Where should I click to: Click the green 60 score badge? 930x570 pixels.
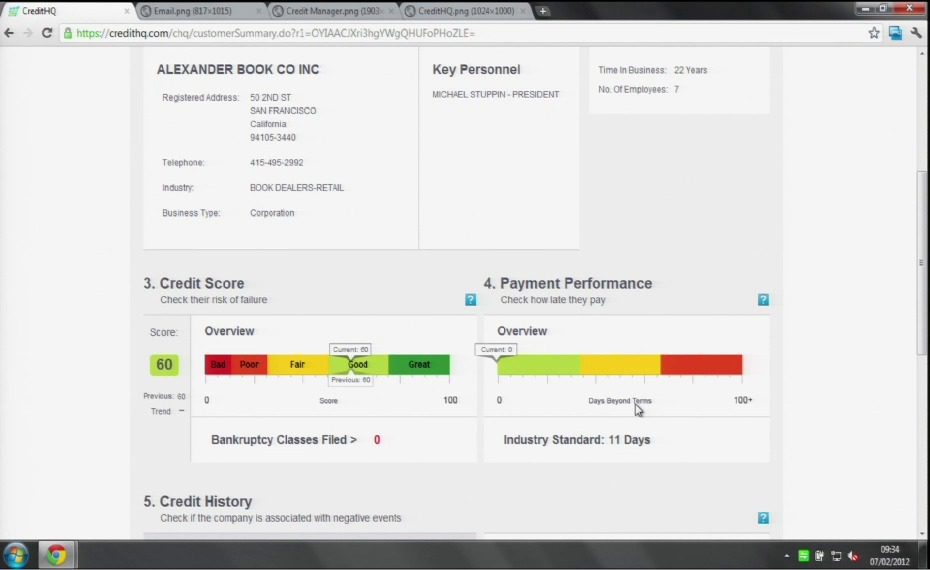click(164, 364)
